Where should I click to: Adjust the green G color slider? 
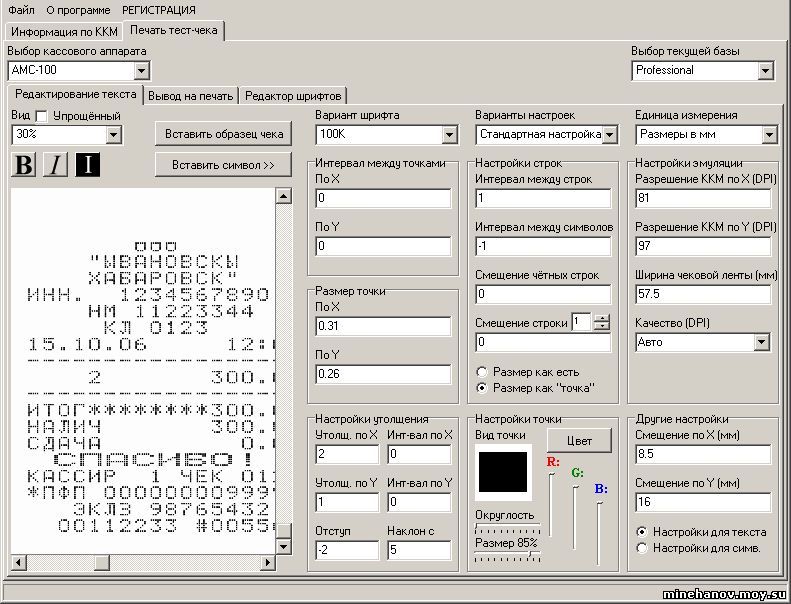coord(575,518)
